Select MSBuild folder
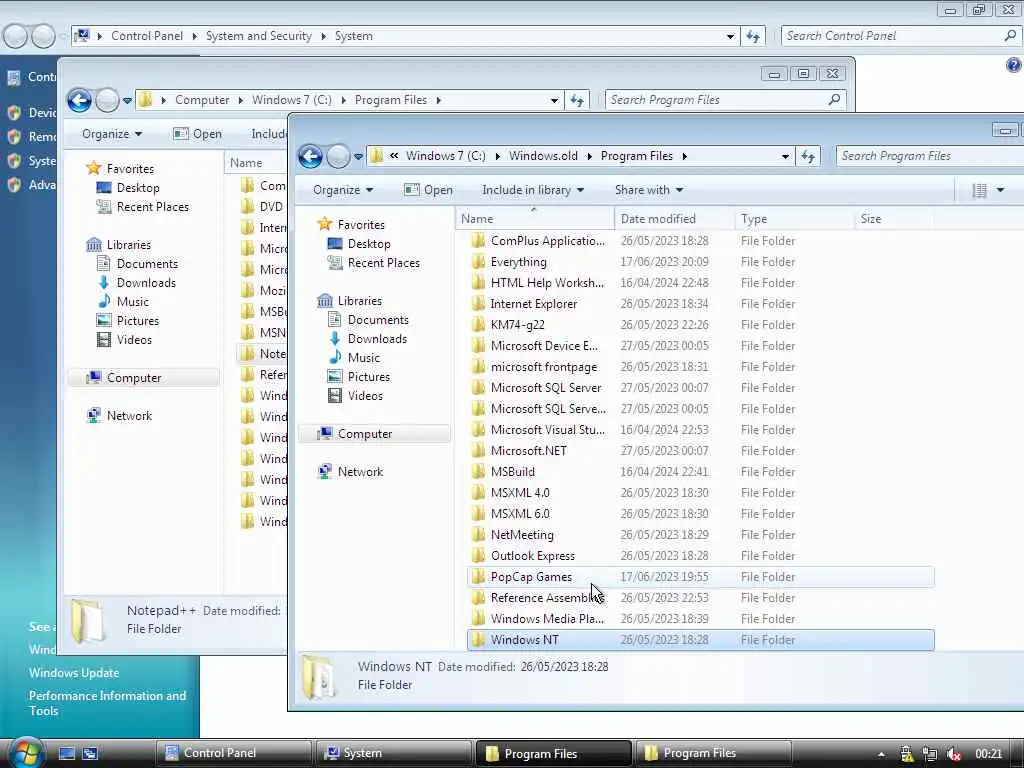Screen dimensions: 1024x768 pyautogui.click(x=701, y=472)
